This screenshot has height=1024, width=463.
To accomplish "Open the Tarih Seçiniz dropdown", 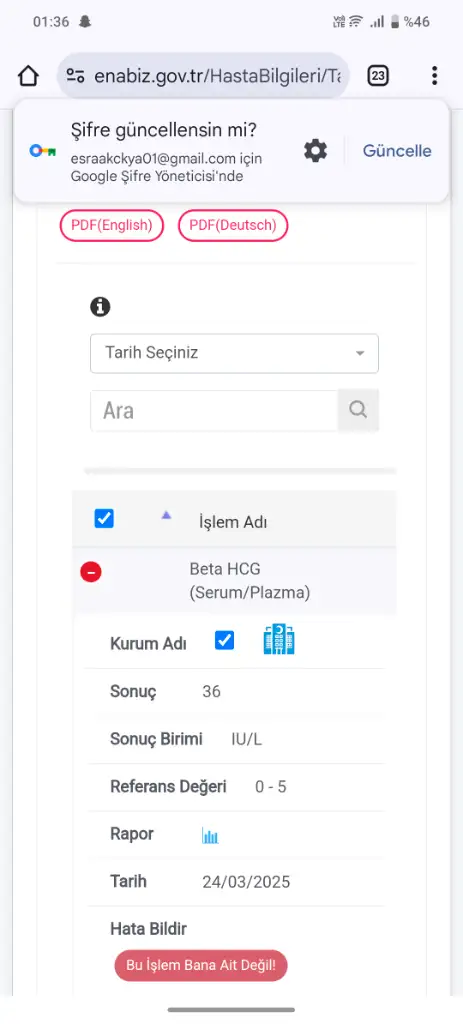I will pos(234,353).
